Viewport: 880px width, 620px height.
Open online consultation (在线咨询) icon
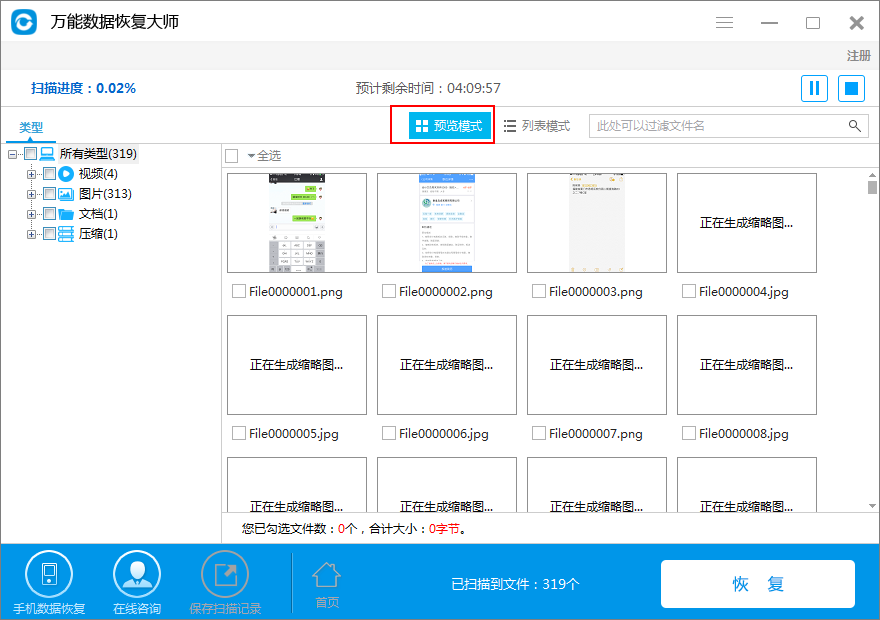[x=137, y=574]
